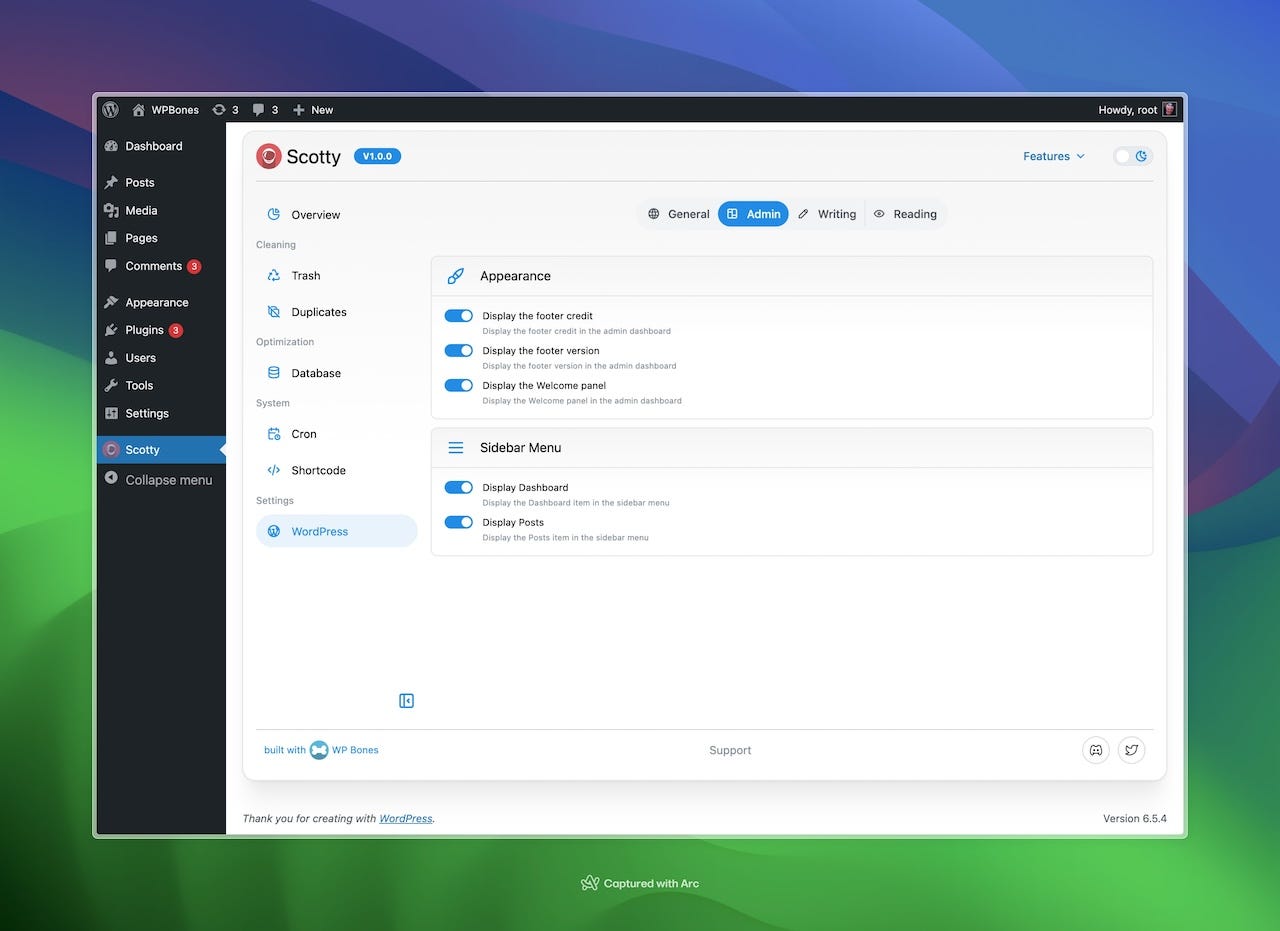Toggle Display Posts switch

pos(458,522)
